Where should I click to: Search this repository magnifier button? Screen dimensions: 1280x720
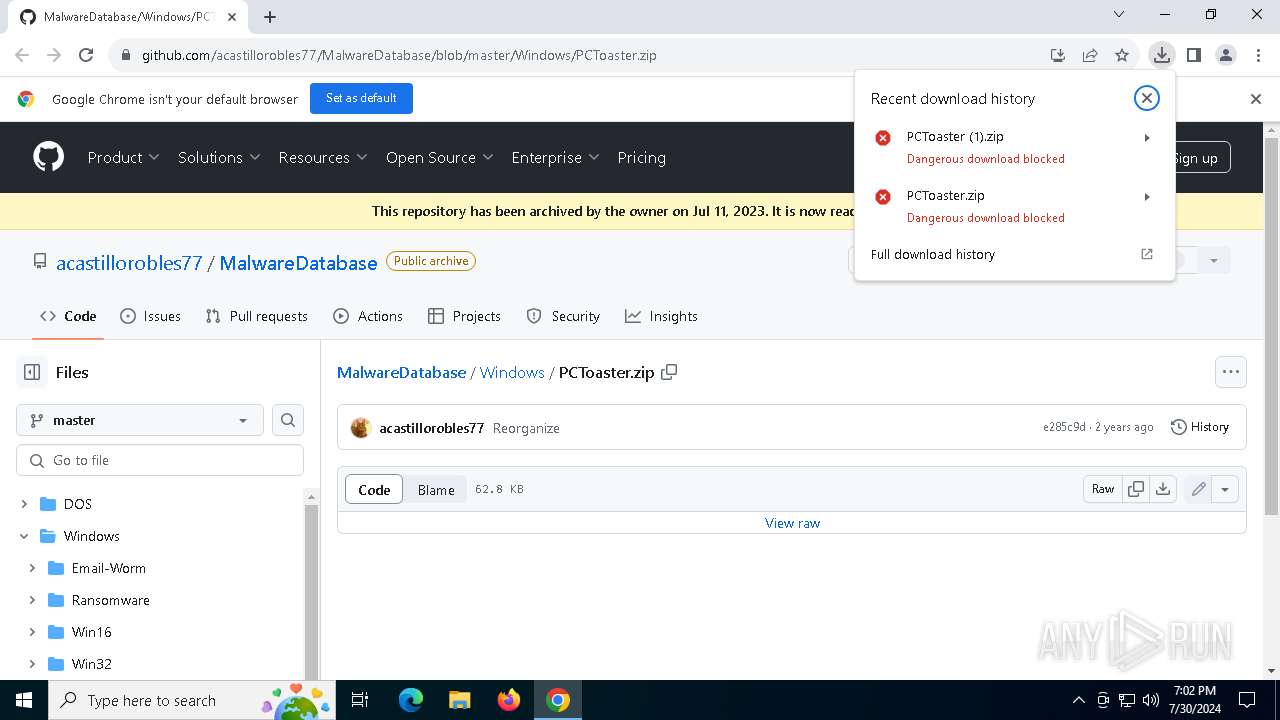click(288, 420)
